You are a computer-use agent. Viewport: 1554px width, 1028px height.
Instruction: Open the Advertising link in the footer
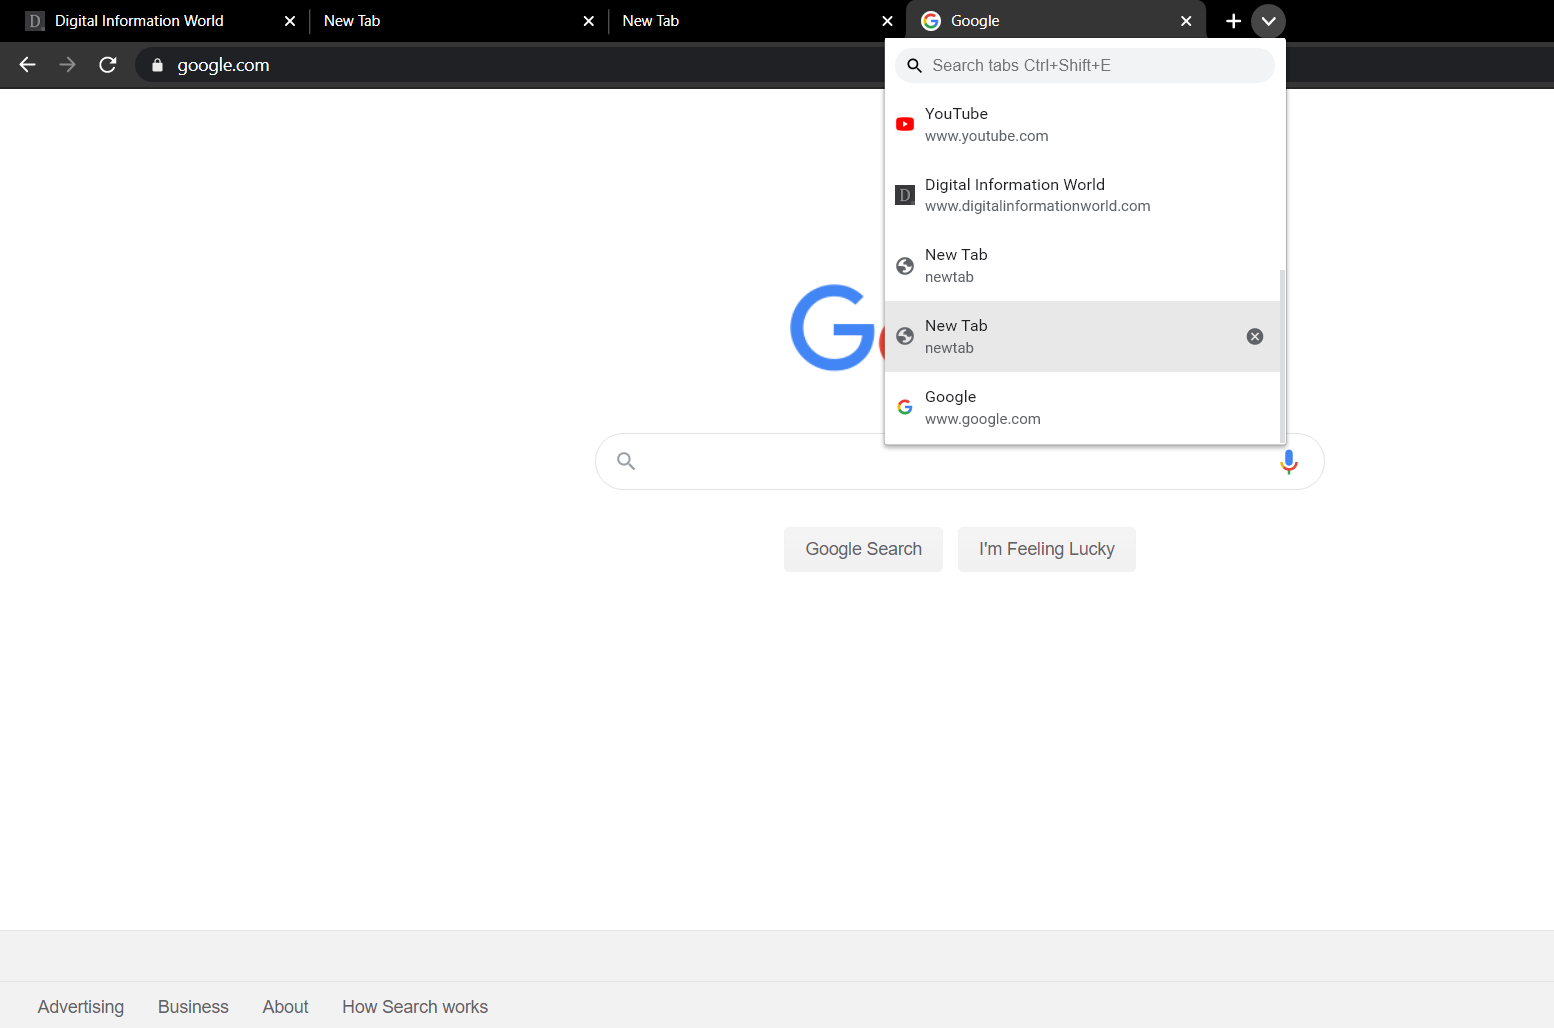click(81, 1007)
